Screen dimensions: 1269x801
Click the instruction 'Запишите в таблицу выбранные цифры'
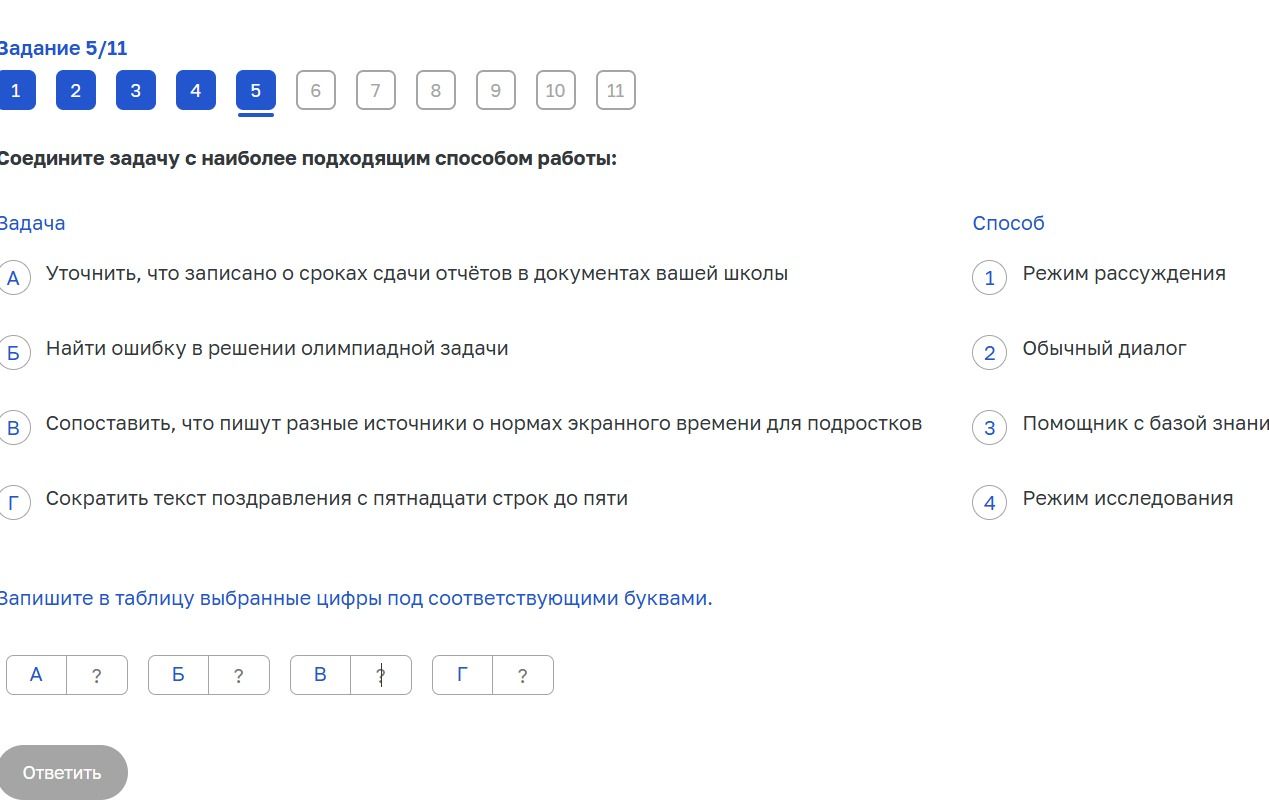pyautogui.click(x=355, y=599)
